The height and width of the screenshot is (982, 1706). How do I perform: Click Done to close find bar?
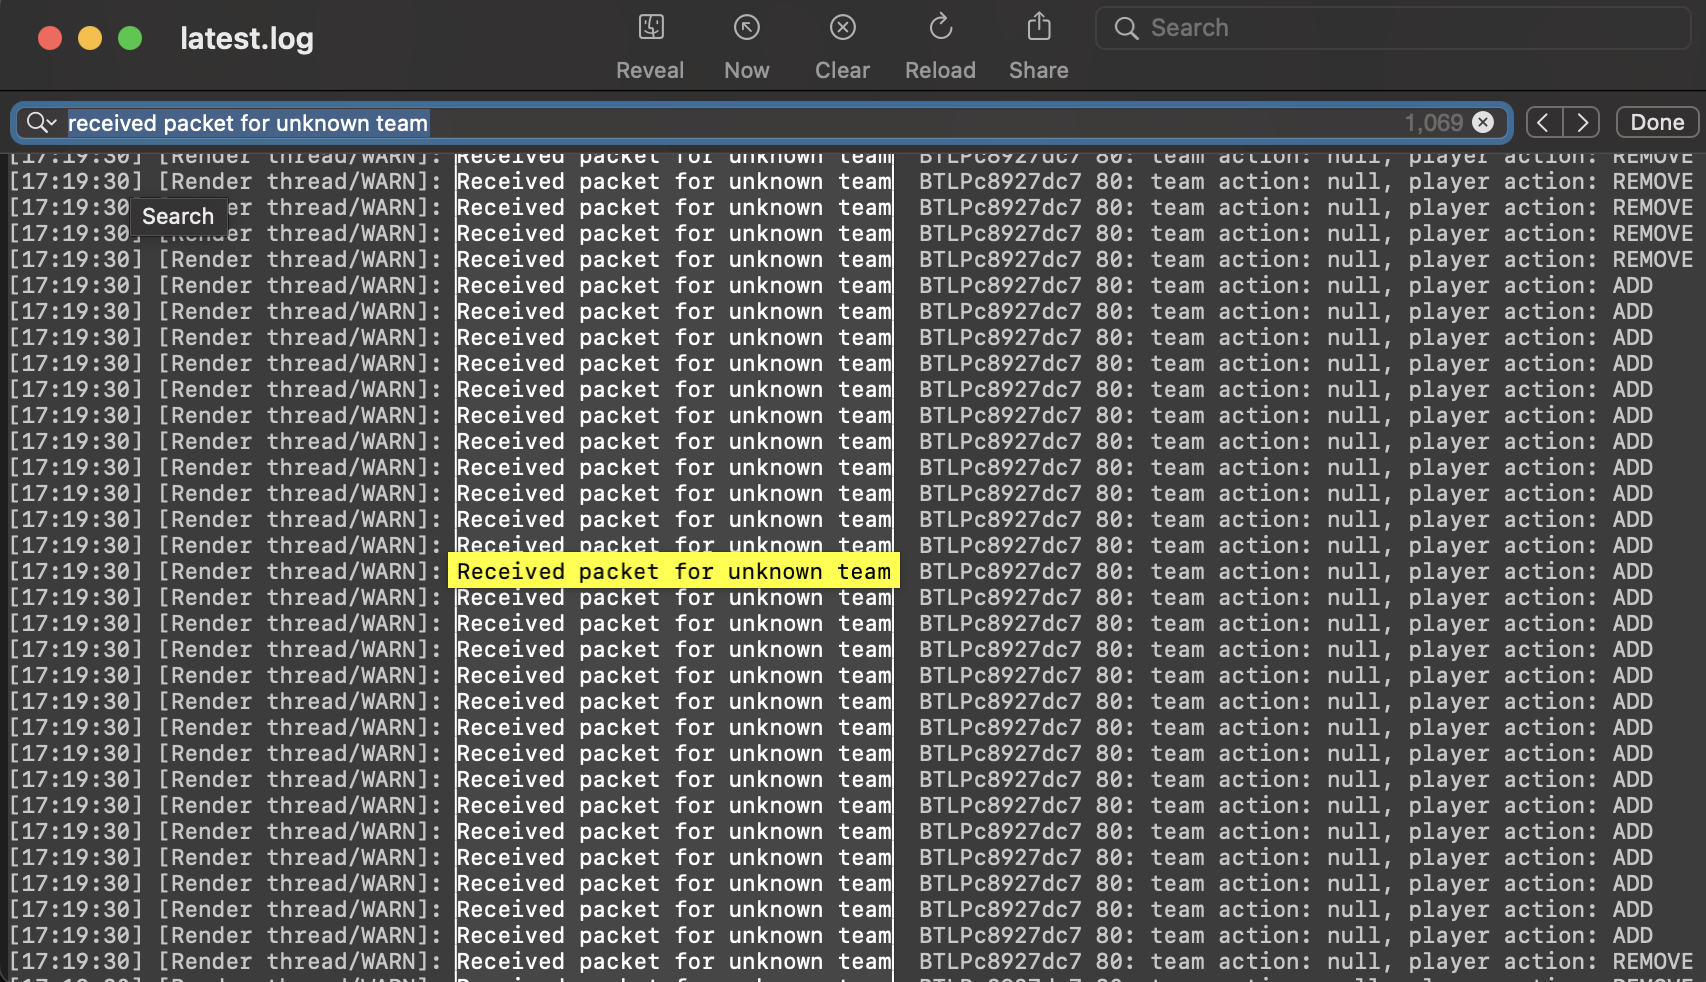[x=1657, y=122]
